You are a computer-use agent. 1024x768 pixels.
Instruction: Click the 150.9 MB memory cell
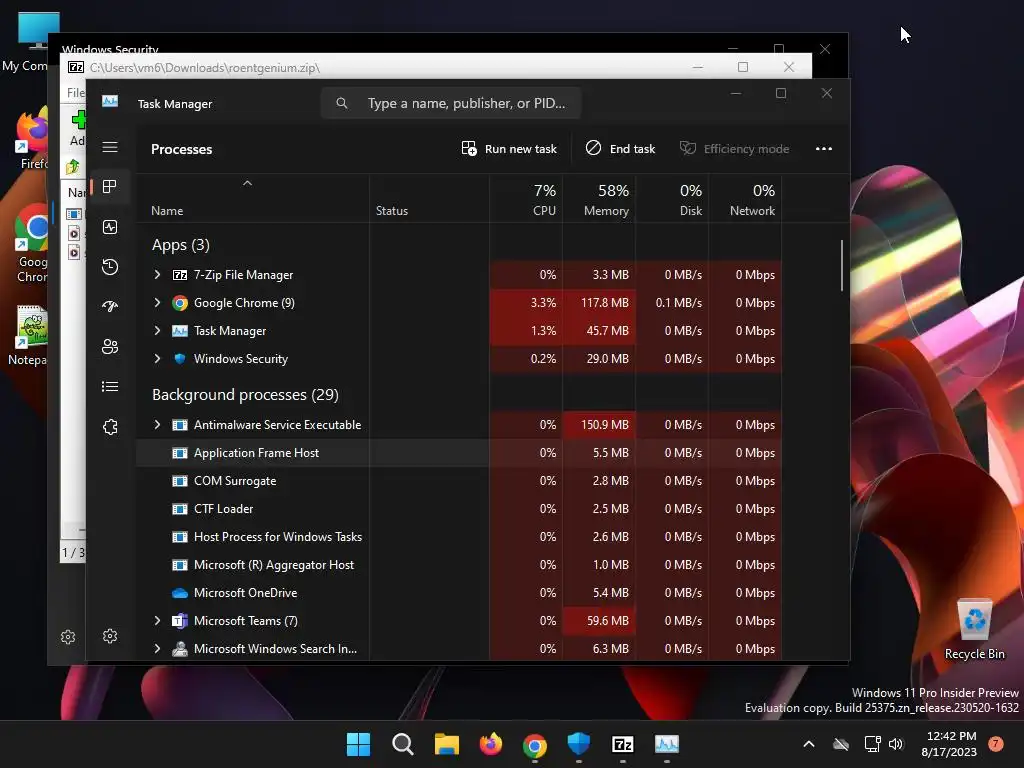click(x=599, y=424)
